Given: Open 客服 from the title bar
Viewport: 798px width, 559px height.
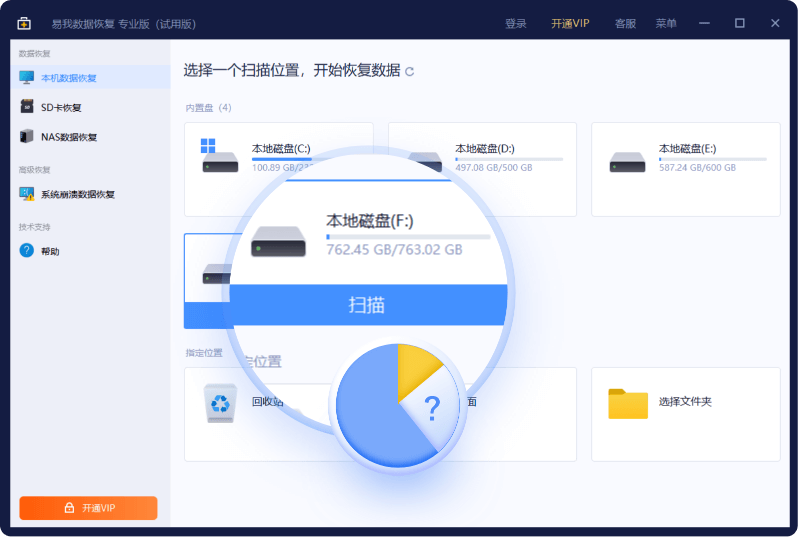Looking at the screenshot, I should pos(625,23).
